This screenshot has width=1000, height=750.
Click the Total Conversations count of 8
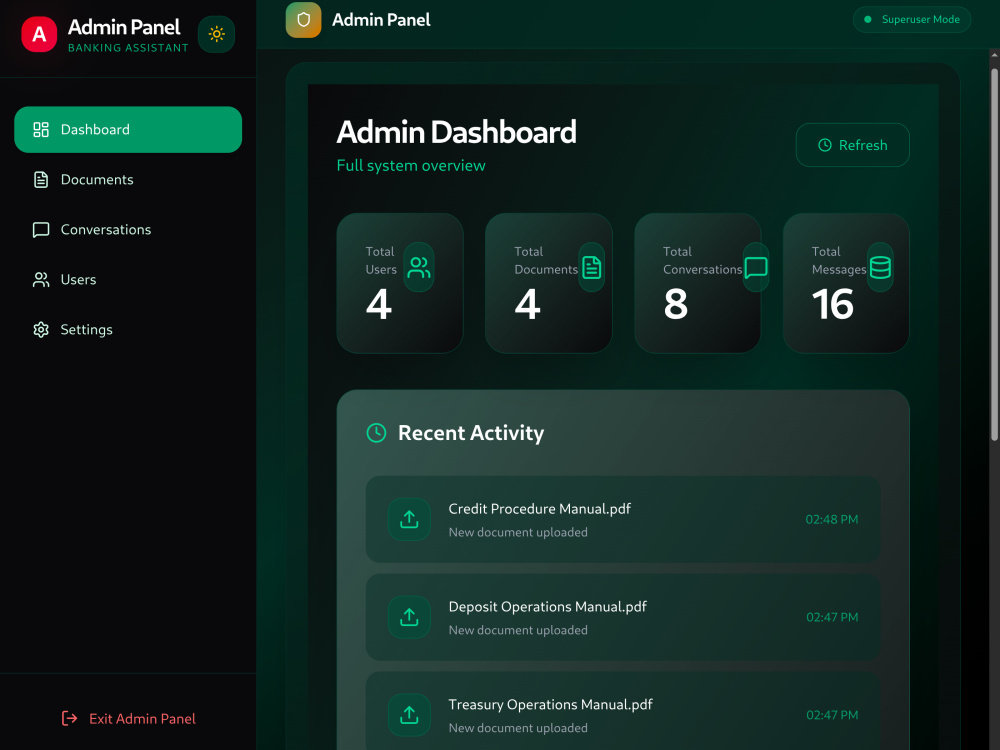(x=675, y=304)
